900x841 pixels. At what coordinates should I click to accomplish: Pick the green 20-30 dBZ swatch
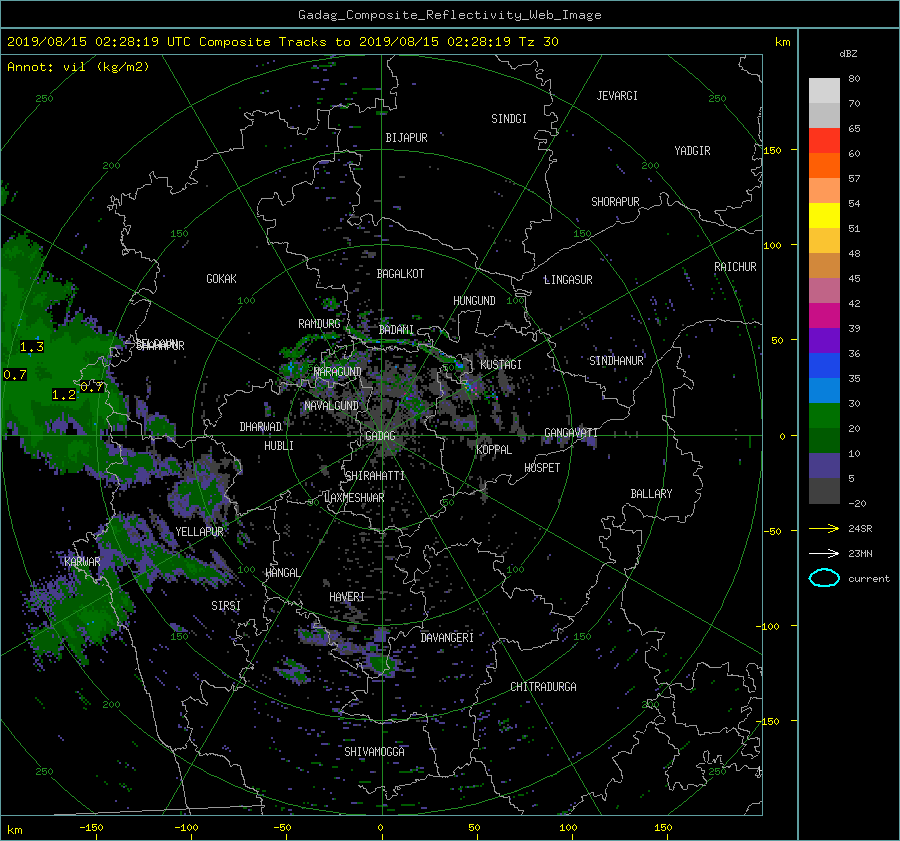coord(824,416)
